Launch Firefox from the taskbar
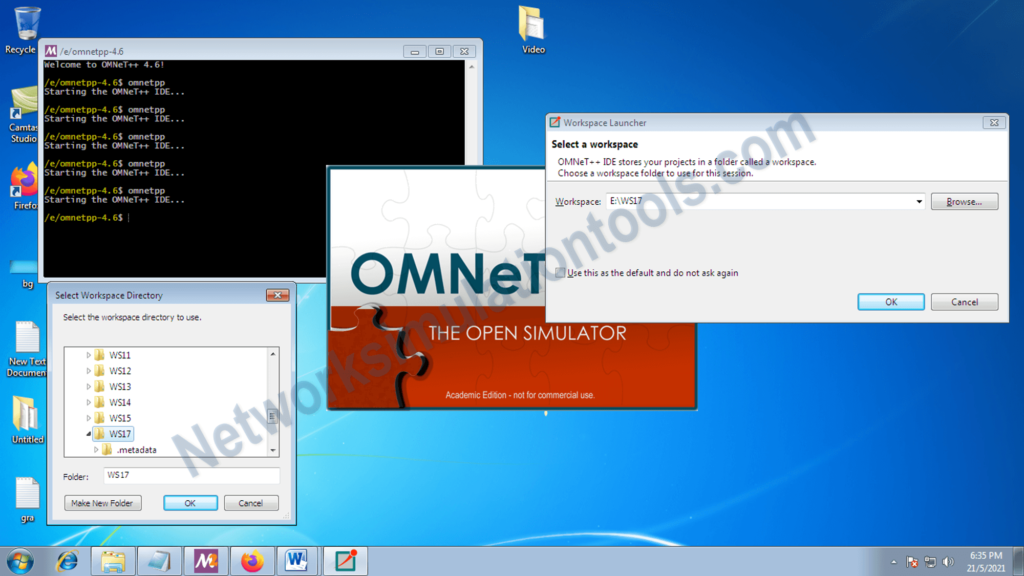The height and width of the screenshot is (576, 1024). point(252,561)
